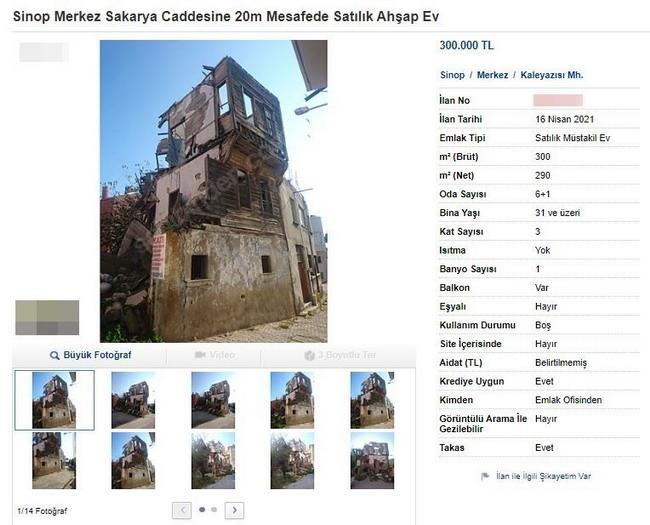The image size is (650, 525).
Task: Click the magnifier icon beside Büyük Fotoğraf
Action: [54, 355]
